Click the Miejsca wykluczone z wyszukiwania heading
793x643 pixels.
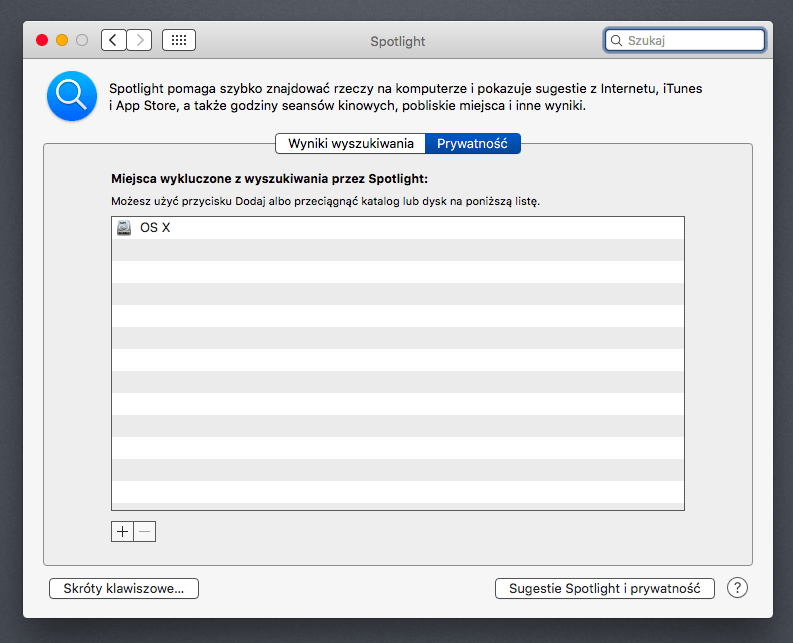[269, 179]
